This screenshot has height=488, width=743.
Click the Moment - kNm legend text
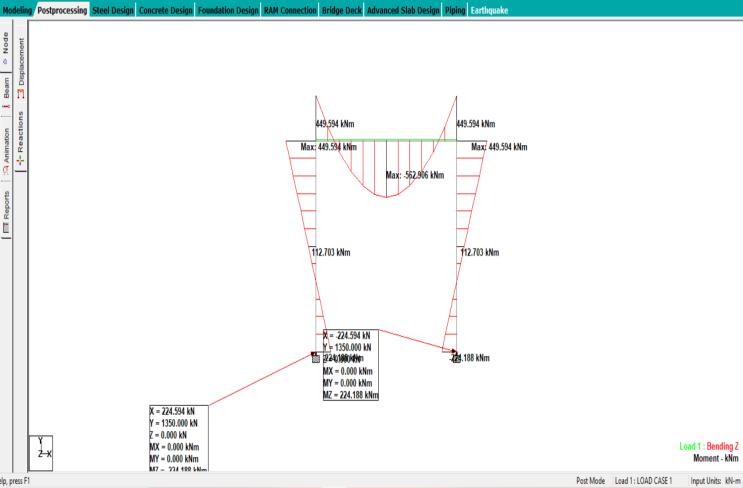pos(716,458)
